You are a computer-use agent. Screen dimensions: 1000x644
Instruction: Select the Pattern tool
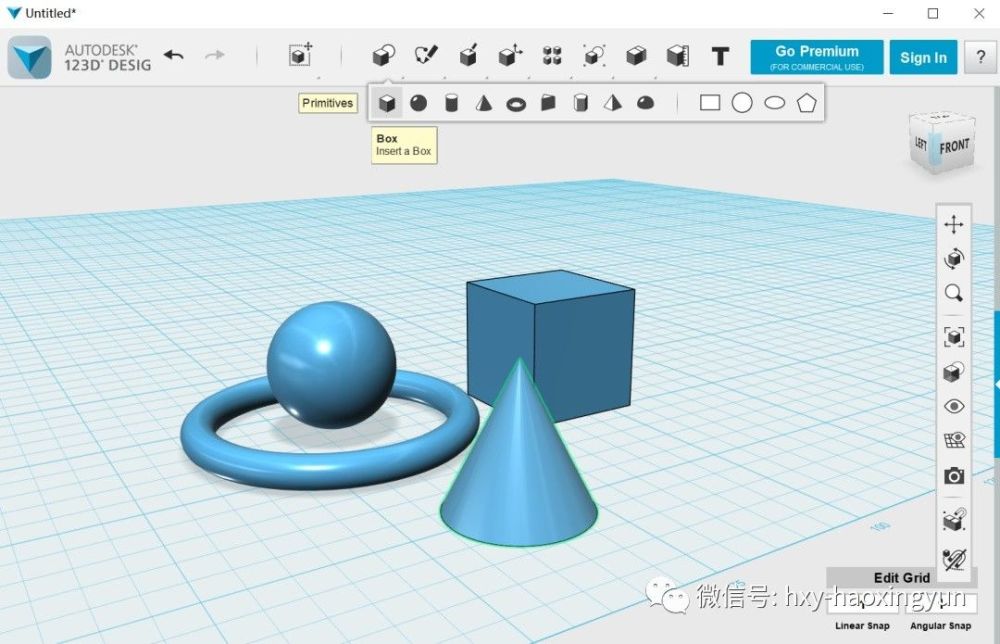(551, 57)
